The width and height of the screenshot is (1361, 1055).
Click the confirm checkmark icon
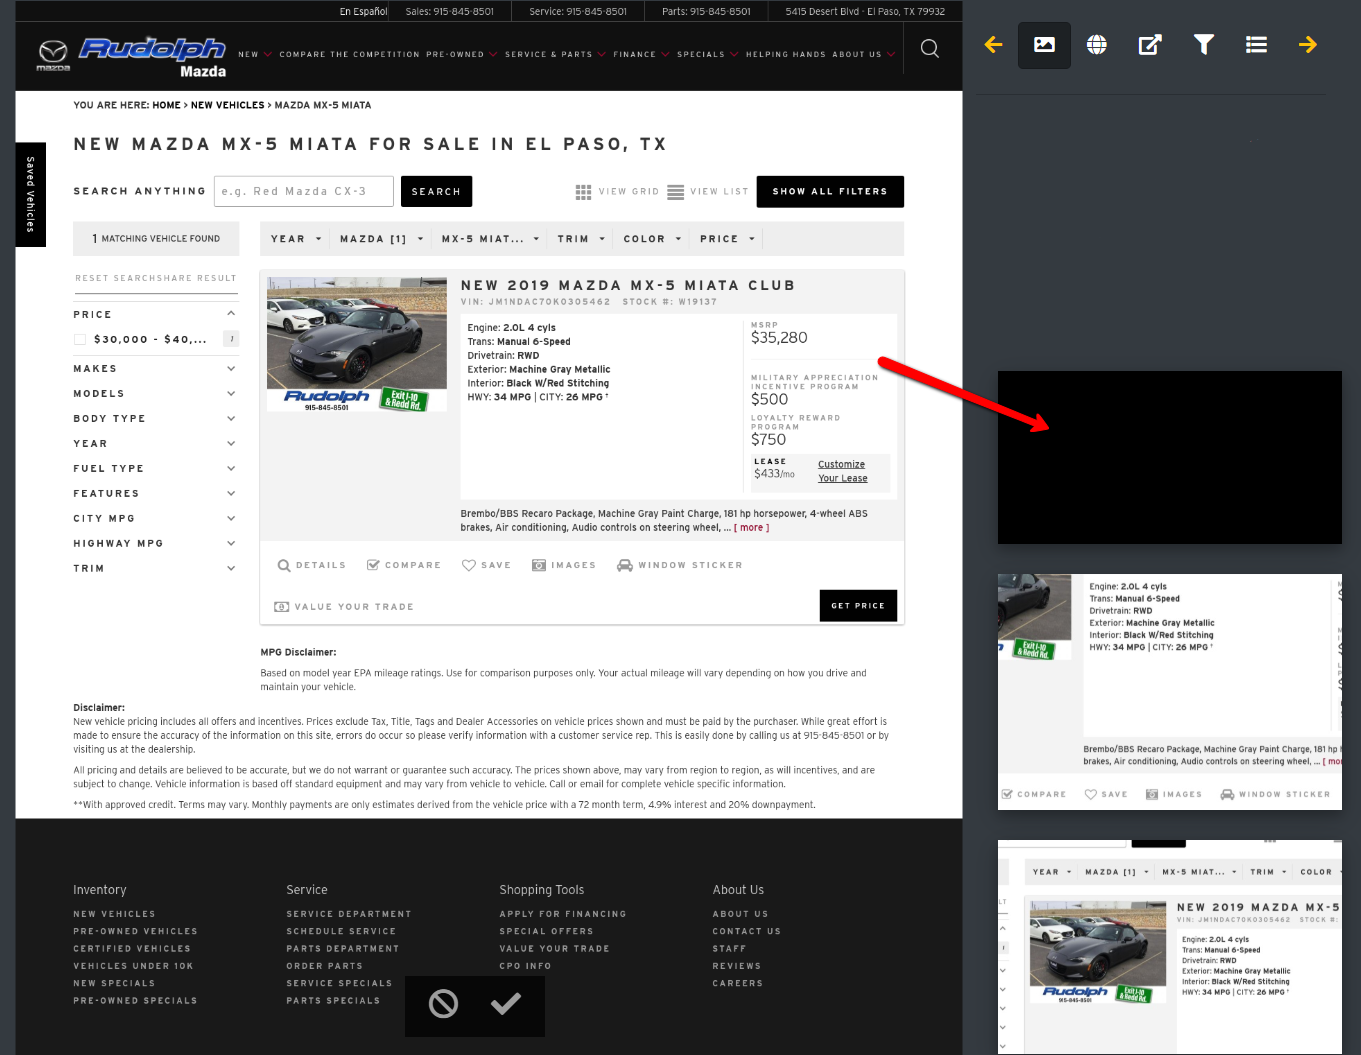[x=507, y=1005]
